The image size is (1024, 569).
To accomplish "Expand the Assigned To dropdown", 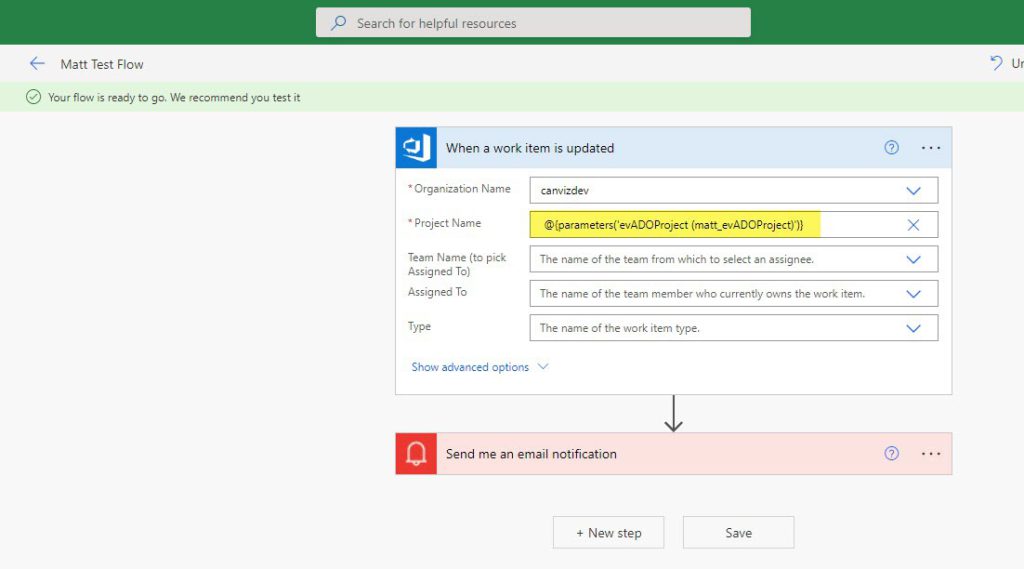I will (x=913, y=294).
